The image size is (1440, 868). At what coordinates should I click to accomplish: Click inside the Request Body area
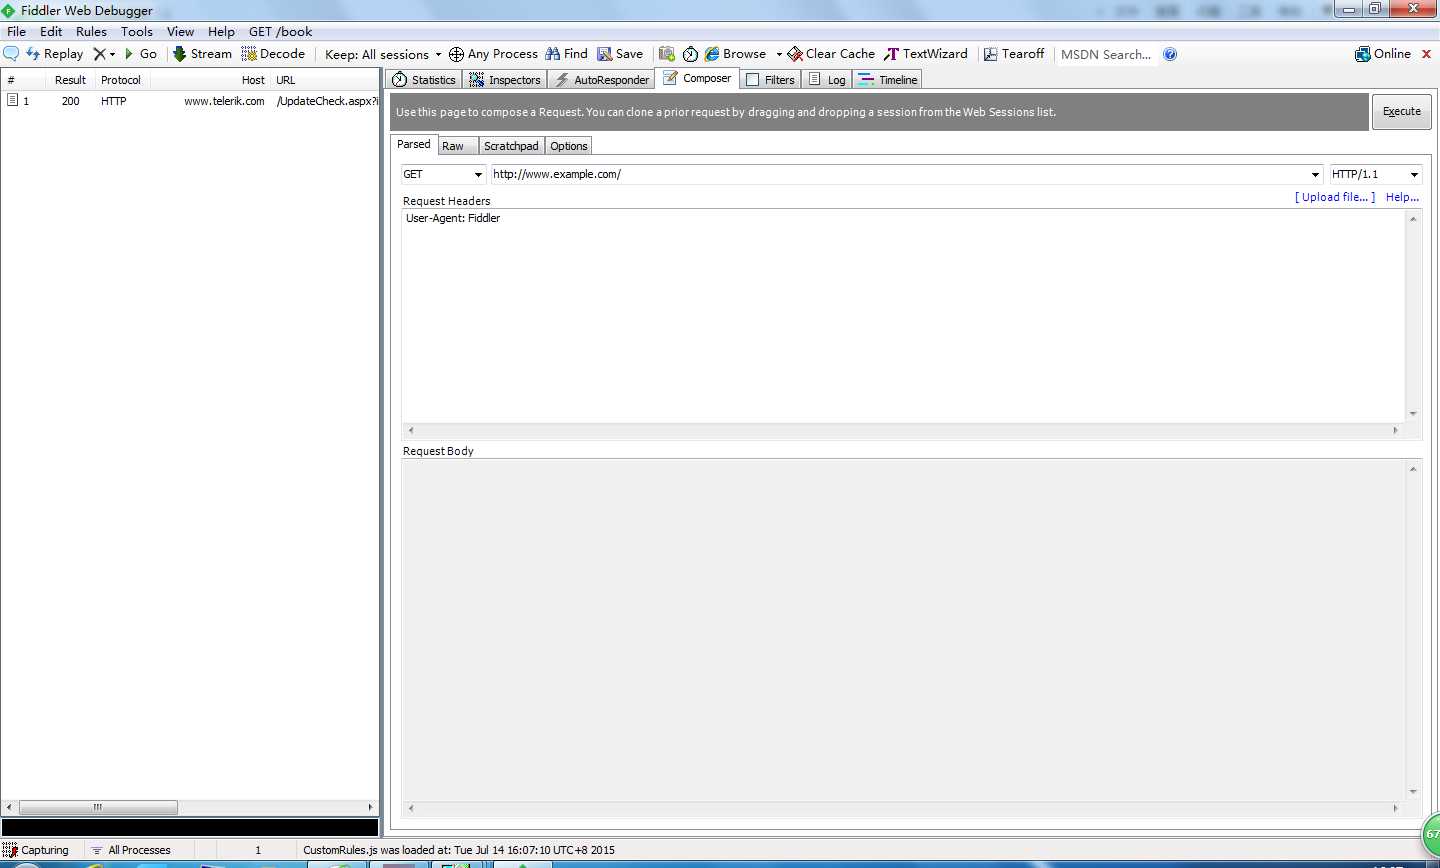(904, 631)
